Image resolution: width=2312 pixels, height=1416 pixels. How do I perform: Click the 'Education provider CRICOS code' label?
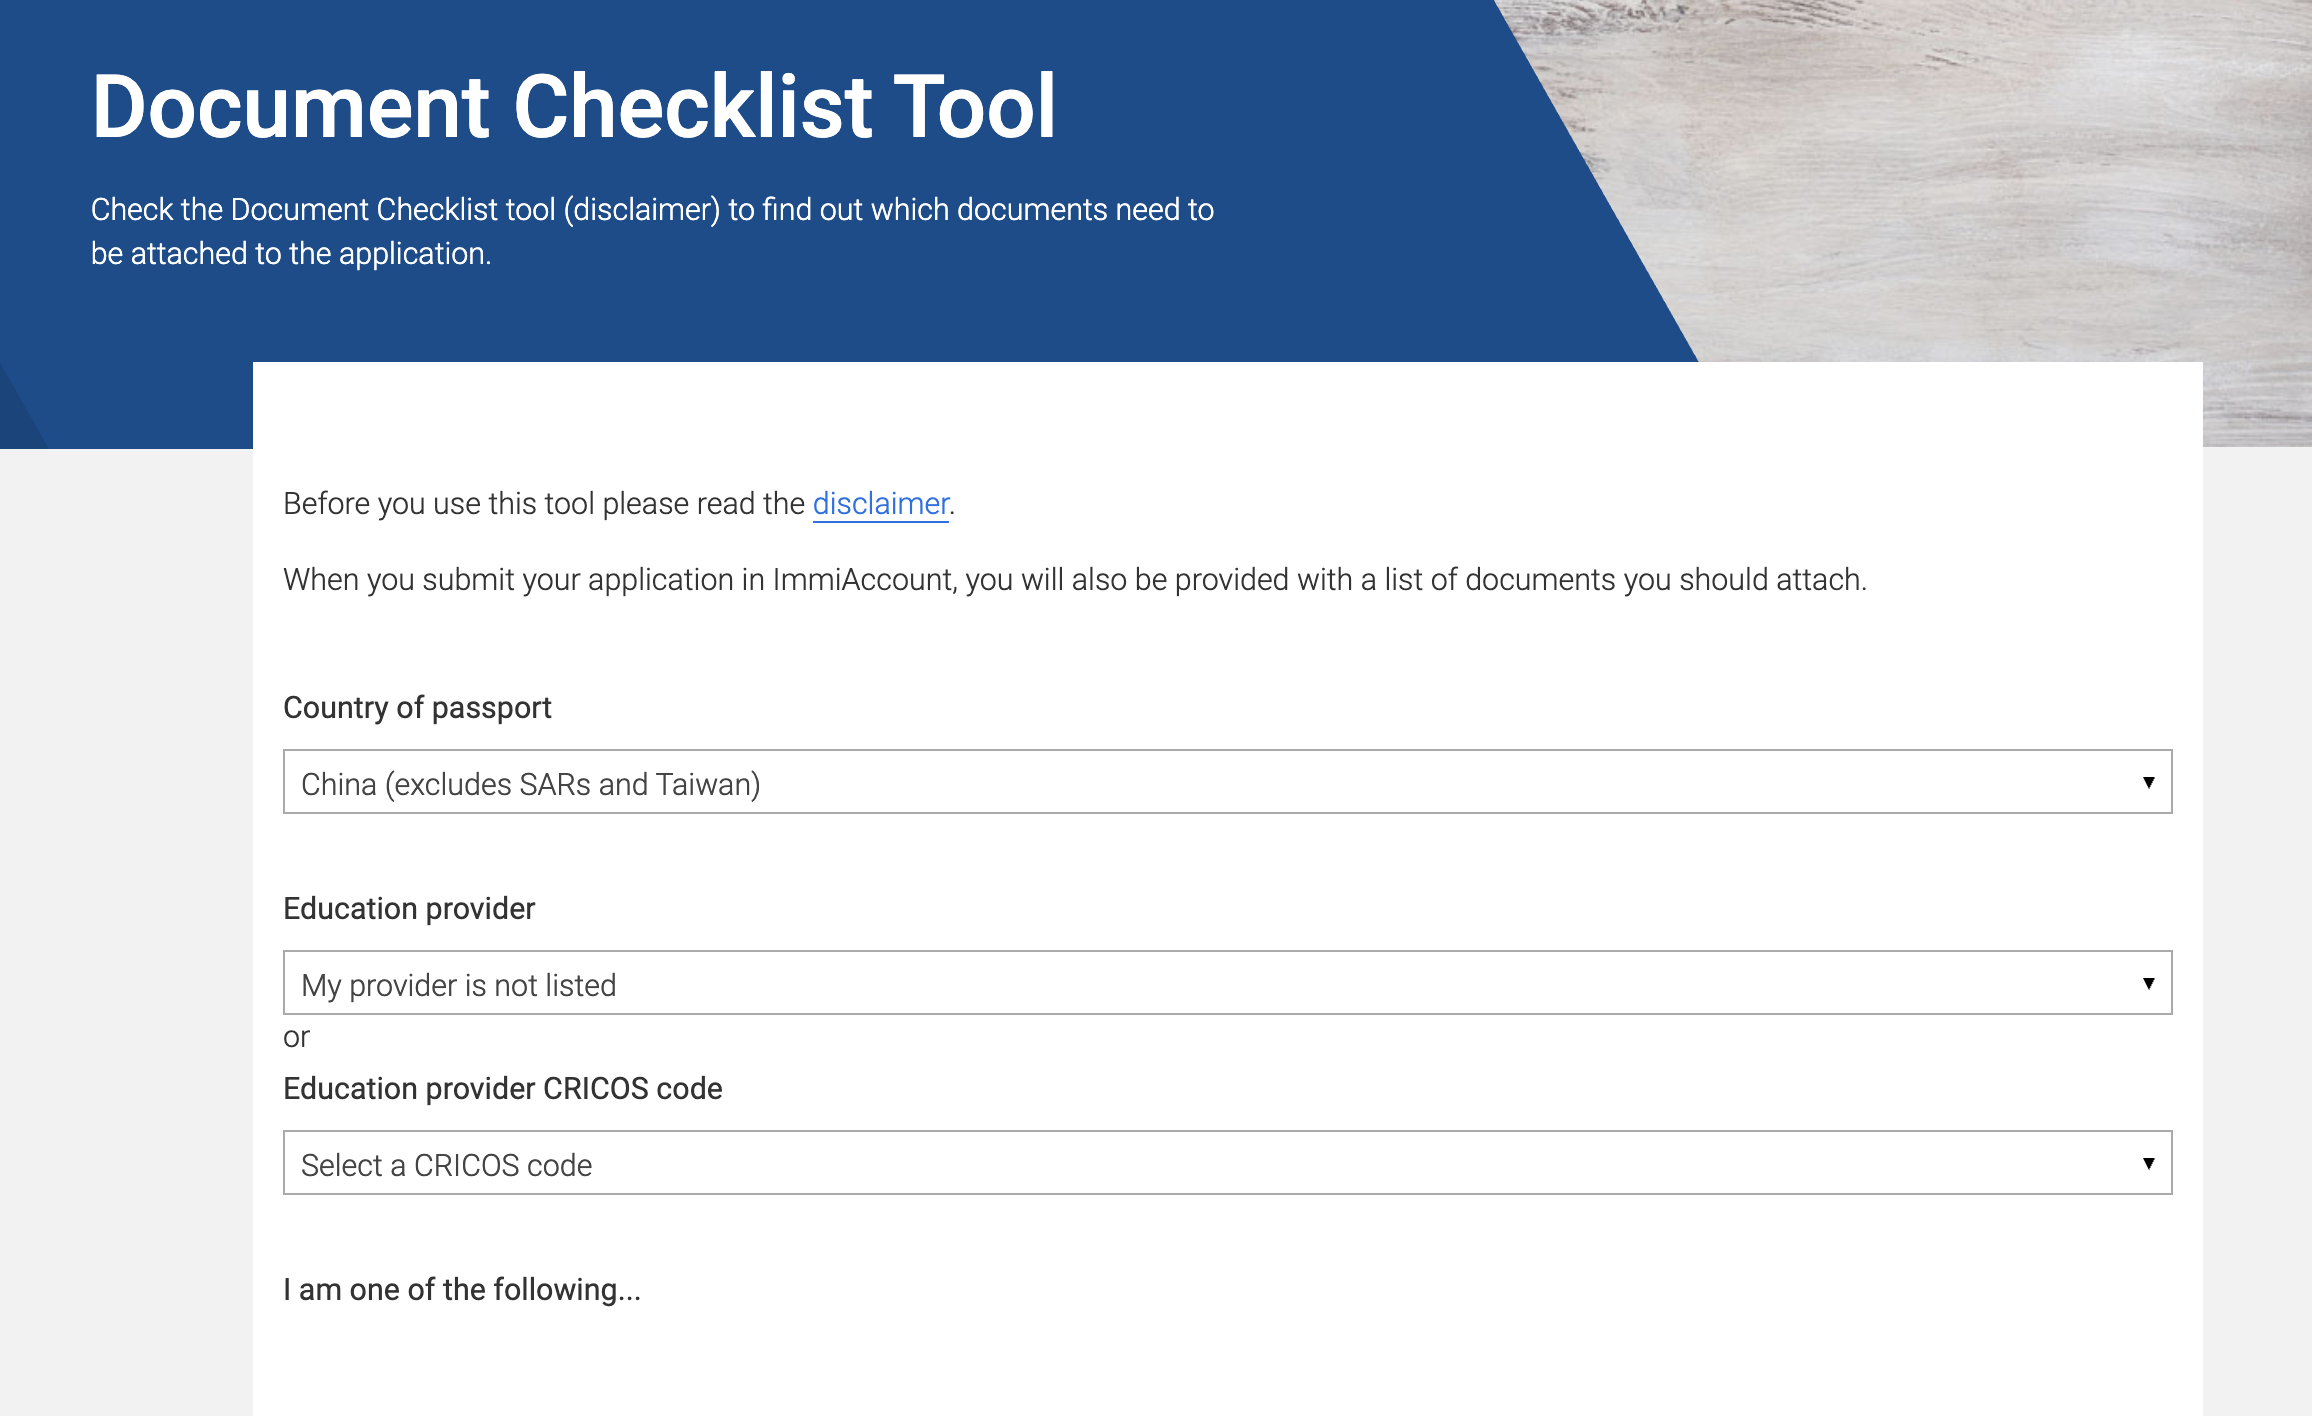(x=502, y=1089)
